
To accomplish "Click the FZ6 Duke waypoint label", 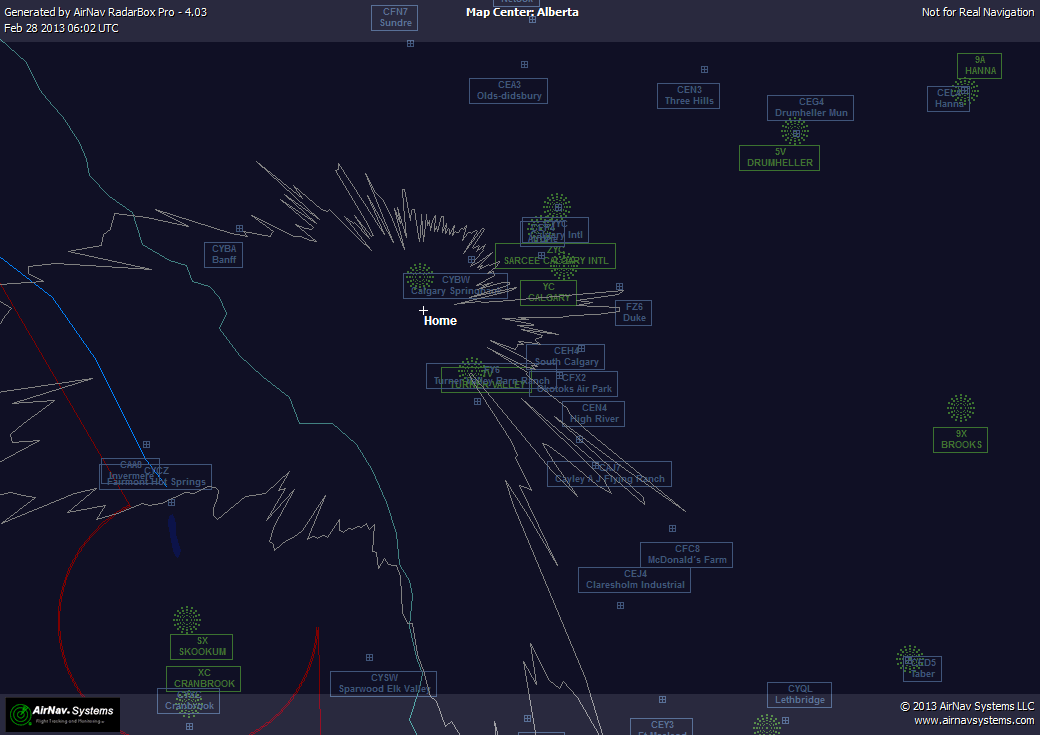I will pos(634,313).
